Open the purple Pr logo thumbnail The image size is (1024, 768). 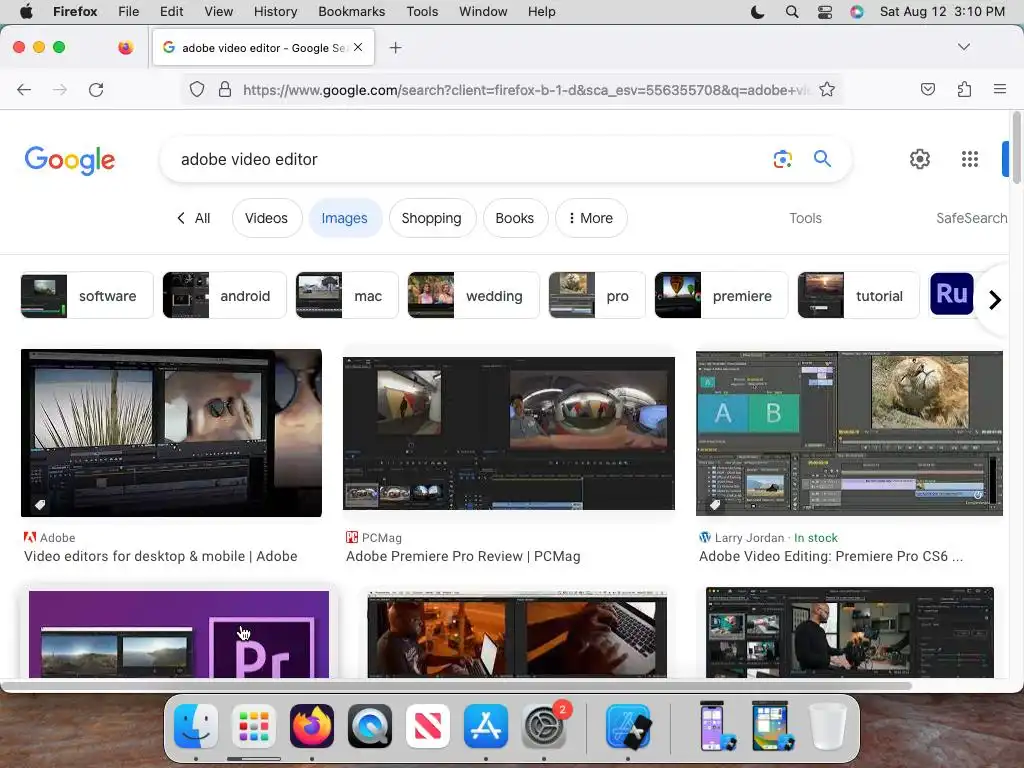click(x=179, y=634)
